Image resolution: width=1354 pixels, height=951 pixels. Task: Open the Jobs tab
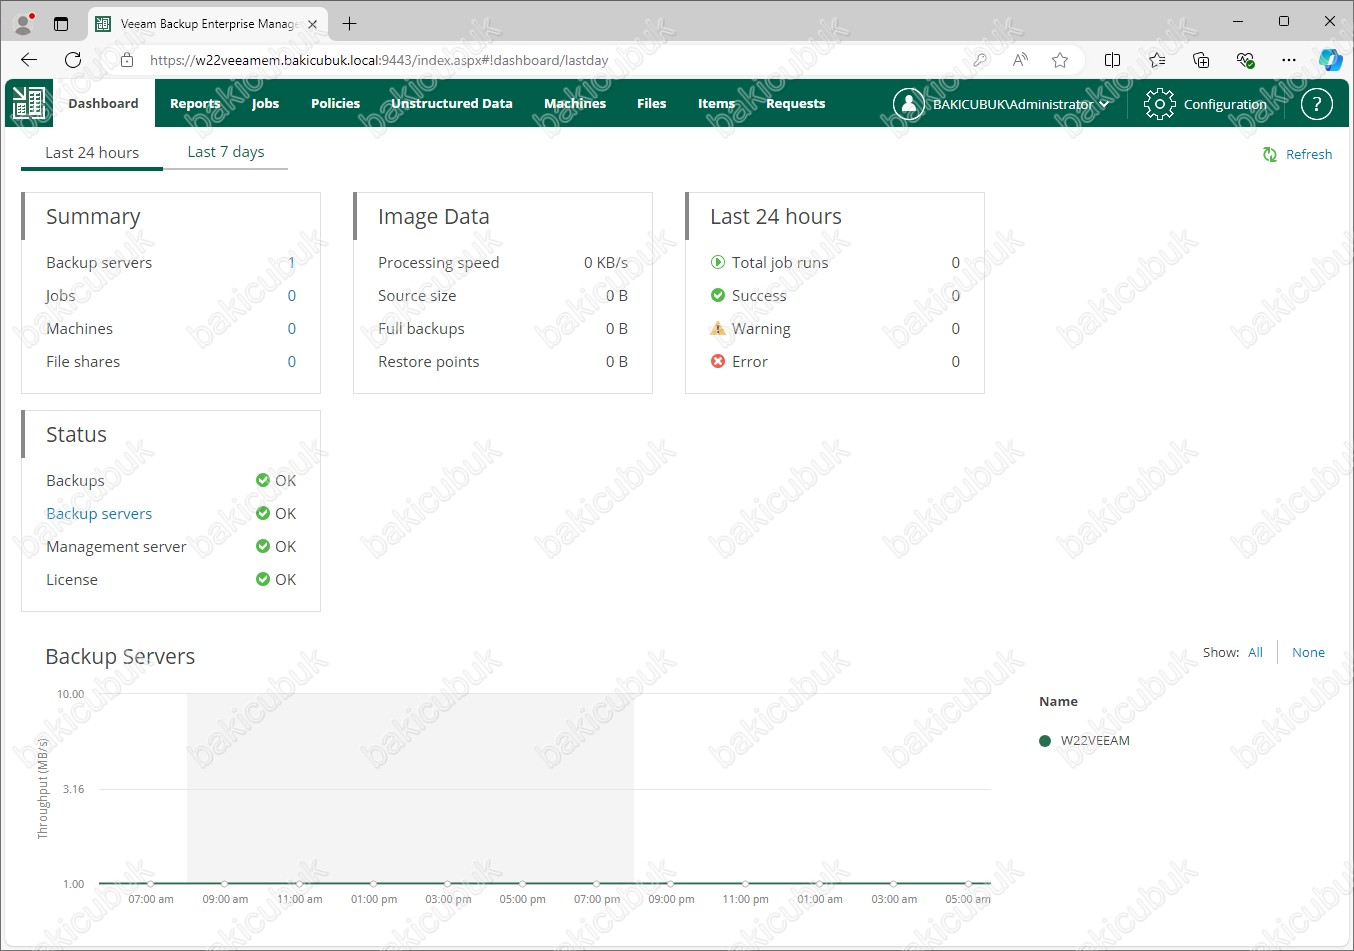pyautogui.click(x=265, y=103)
